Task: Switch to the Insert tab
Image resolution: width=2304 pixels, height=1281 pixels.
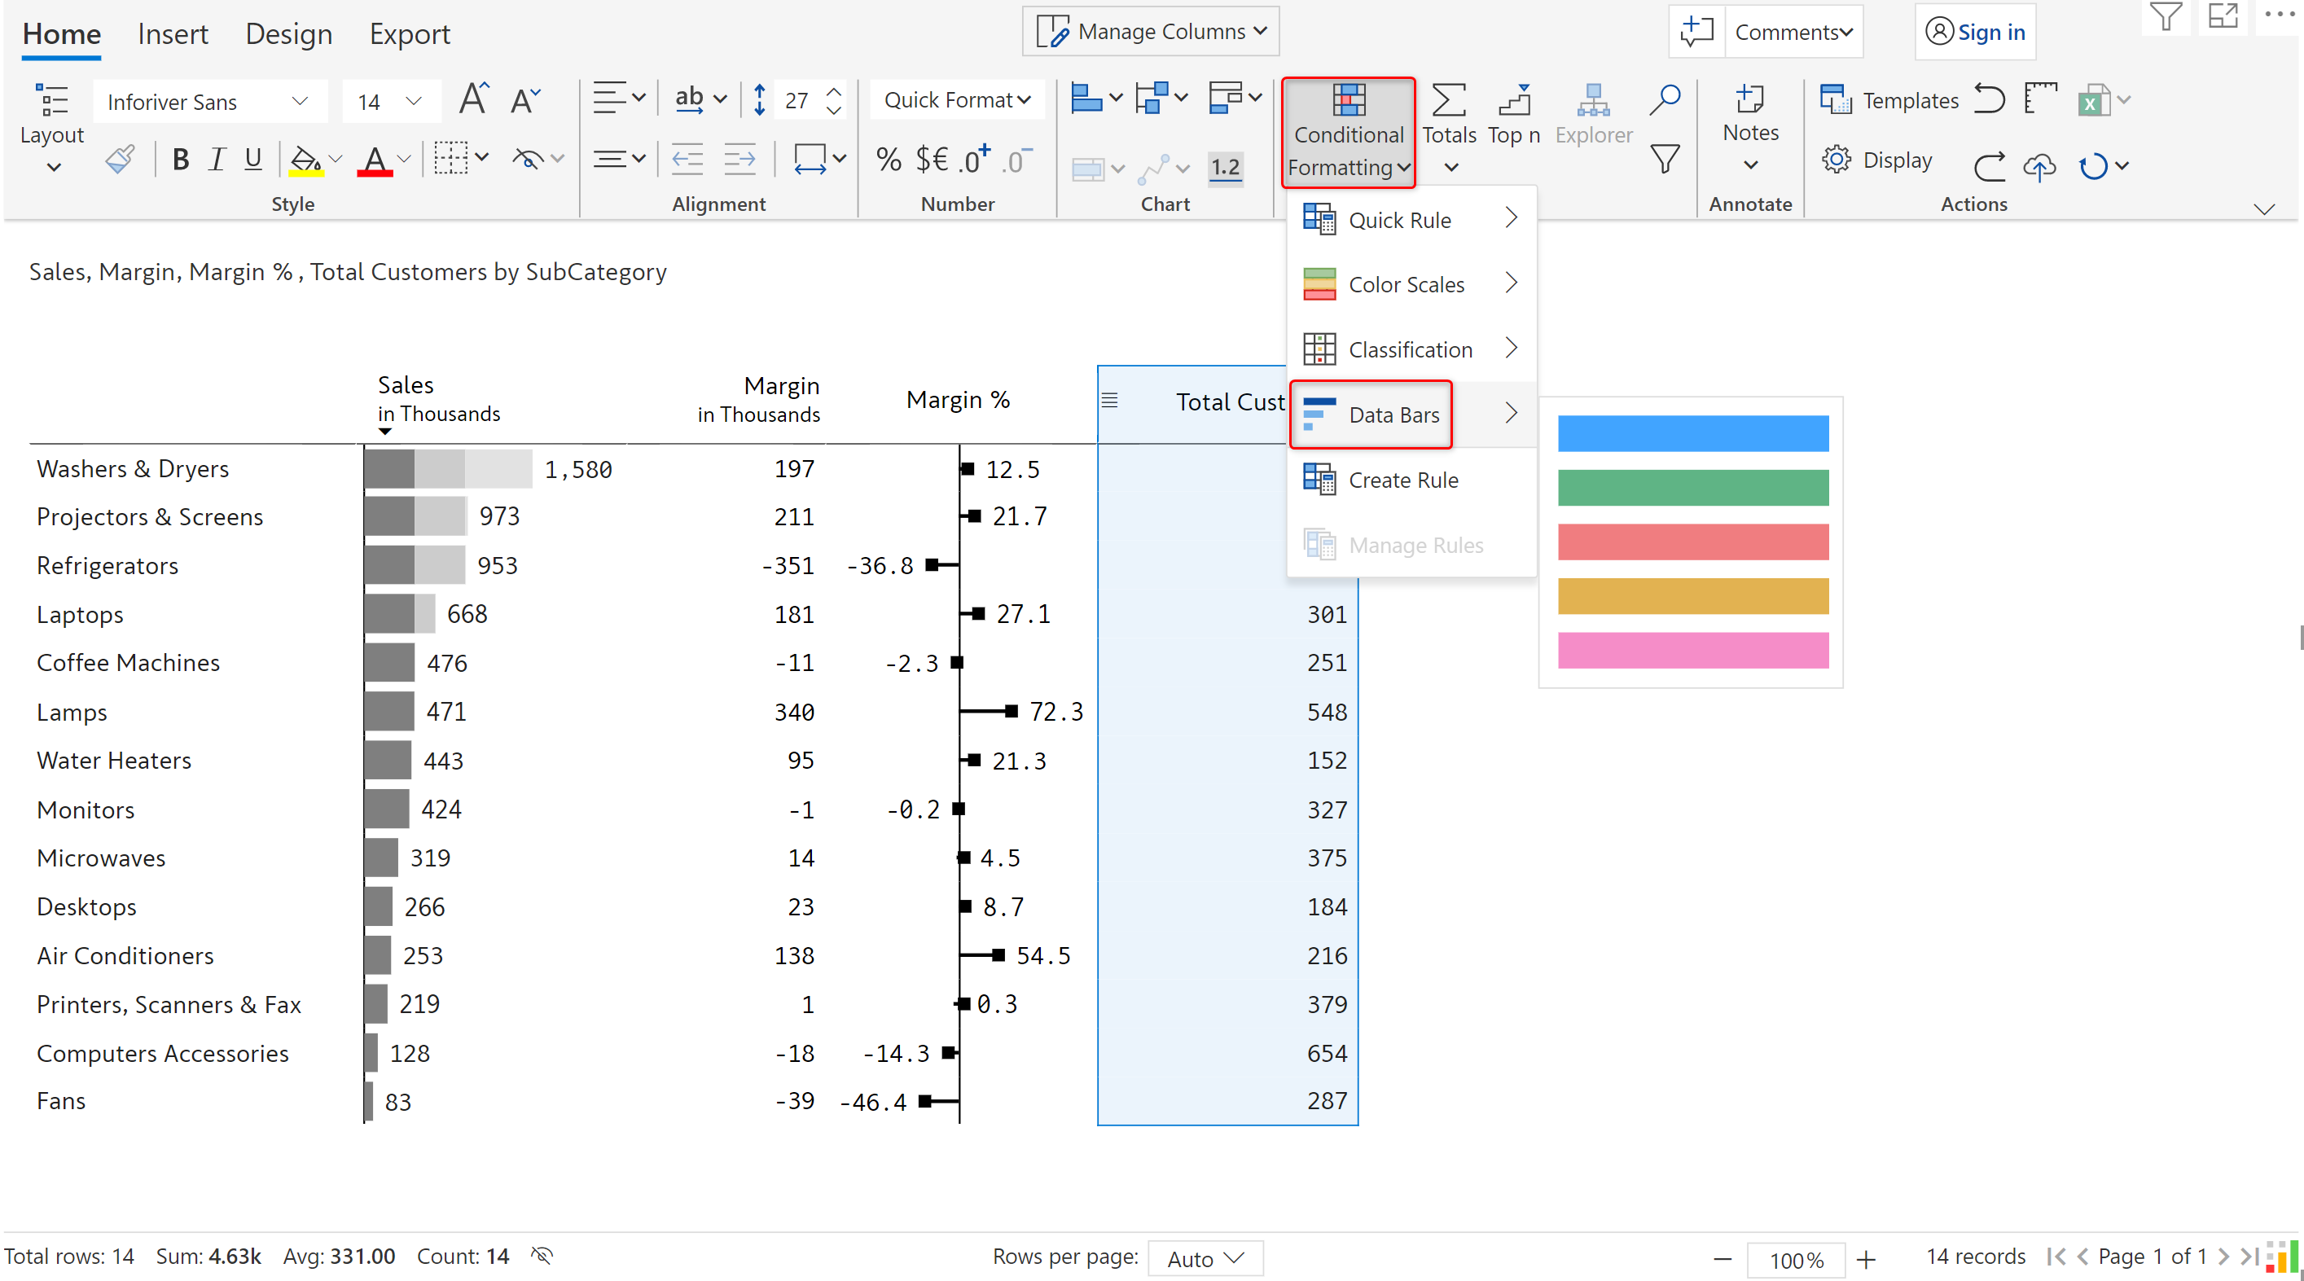Action: (173, 34)
